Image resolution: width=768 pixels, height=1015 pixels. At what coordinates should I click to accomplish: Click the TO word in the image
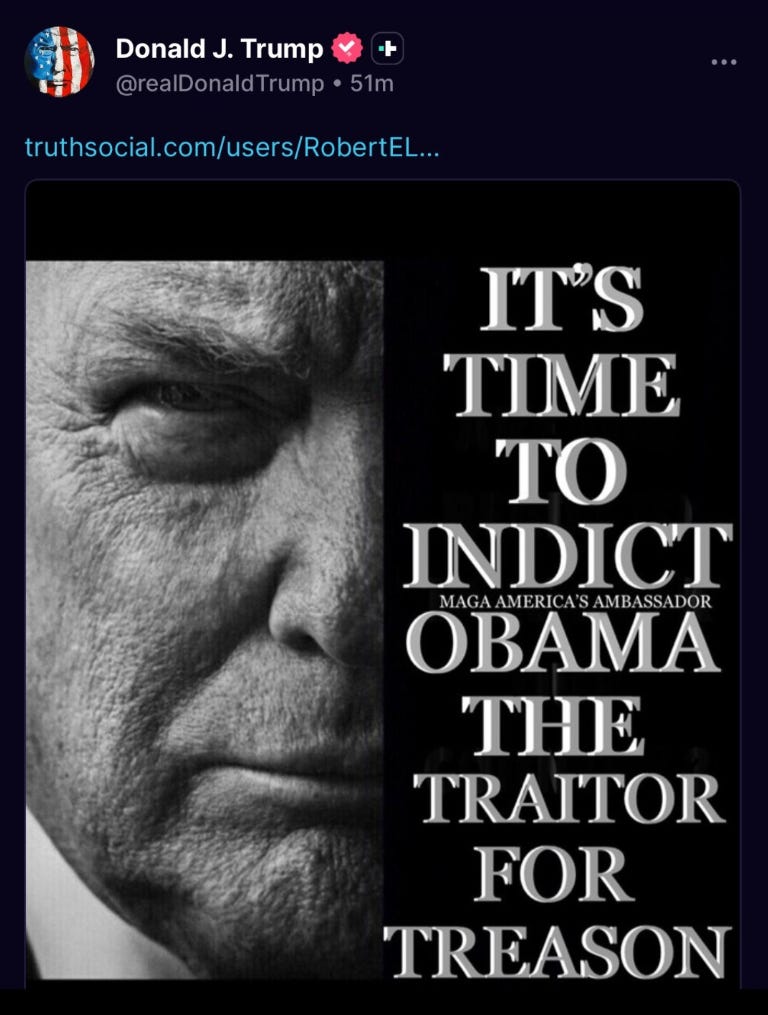click(561, 471)
